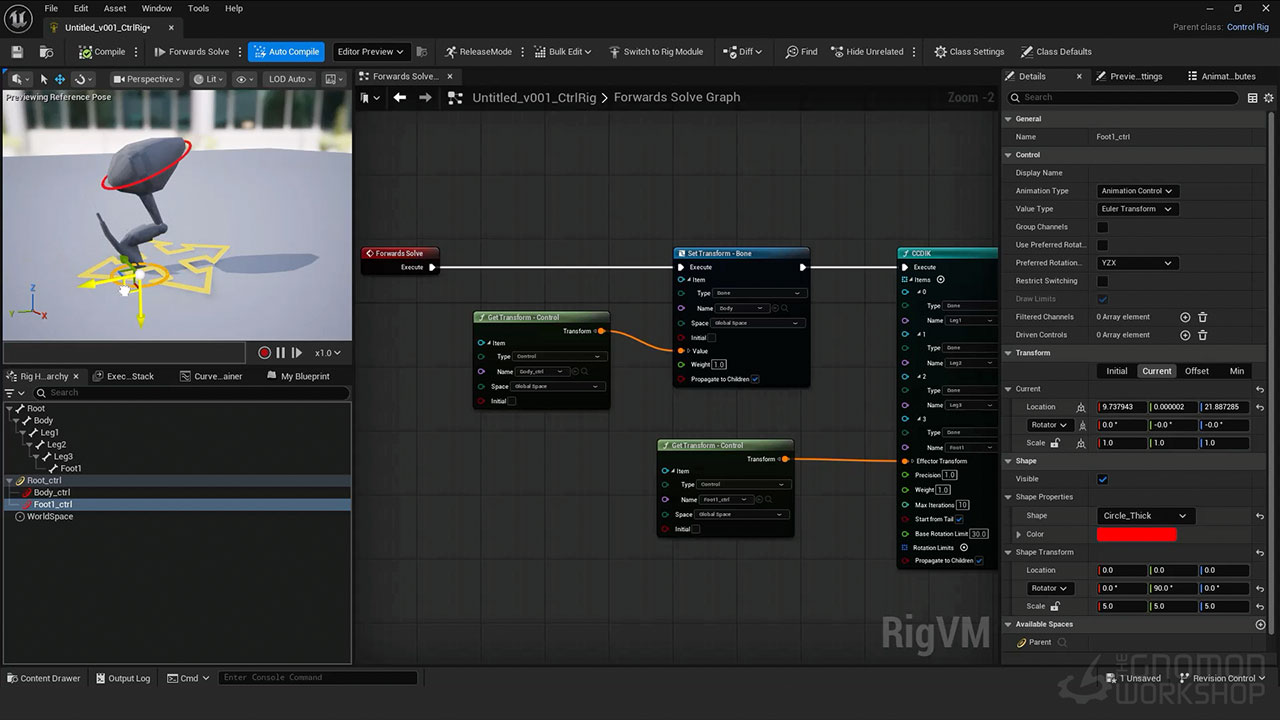The height and width of the screenshot is (720, 1280).
Task: Toggle the shape Visible checkbox
Action: tap(1102, 479)
